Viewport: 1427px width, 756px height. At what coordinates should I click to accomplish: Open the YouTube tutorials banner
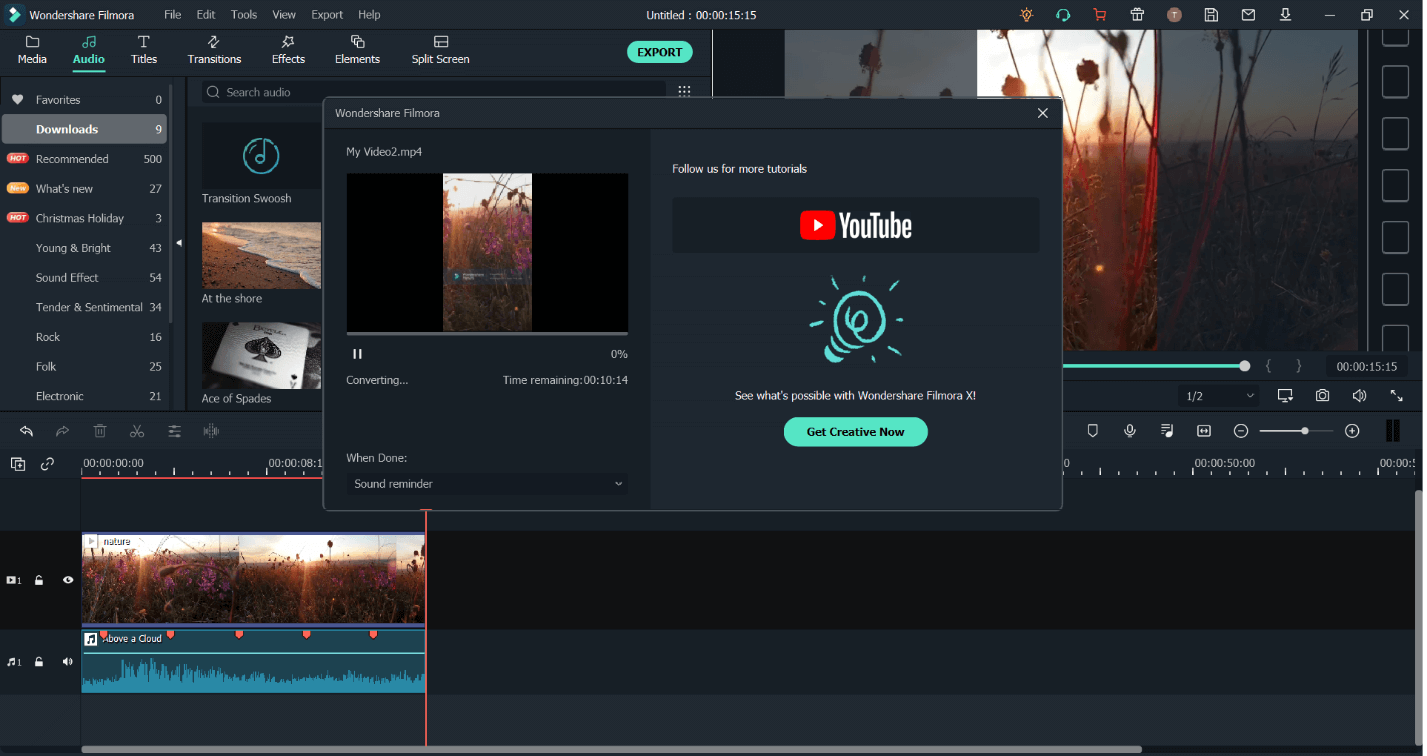pos(856,225)
